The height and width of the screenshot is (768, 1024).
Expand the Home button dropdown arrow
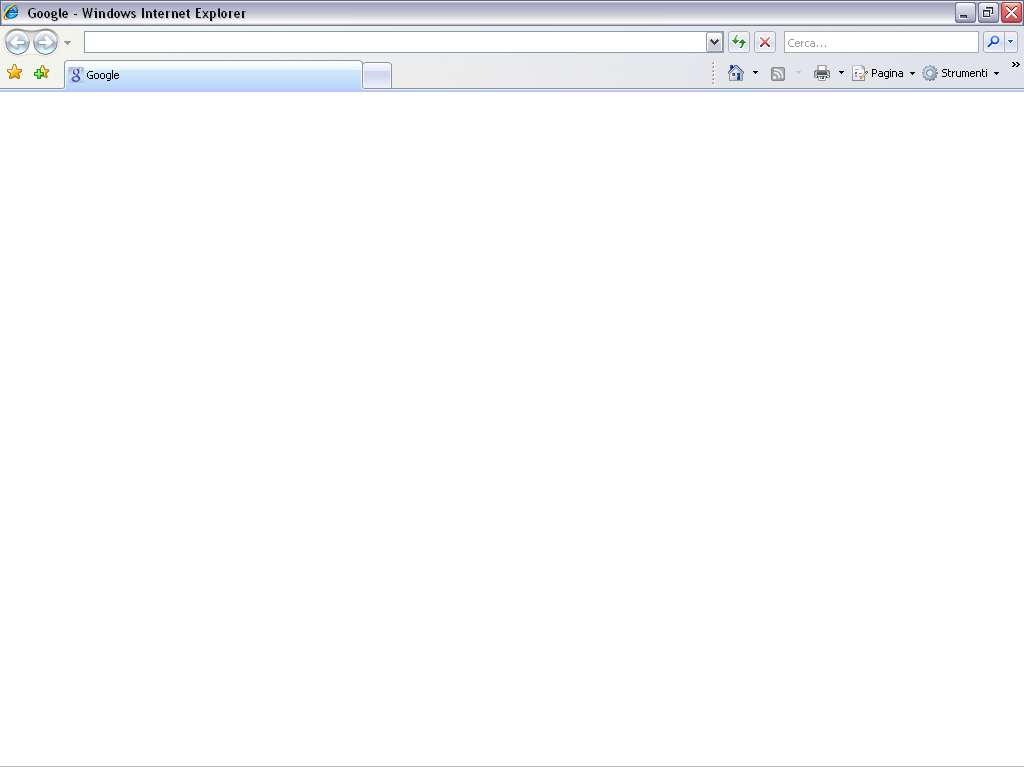coord(756,73)
